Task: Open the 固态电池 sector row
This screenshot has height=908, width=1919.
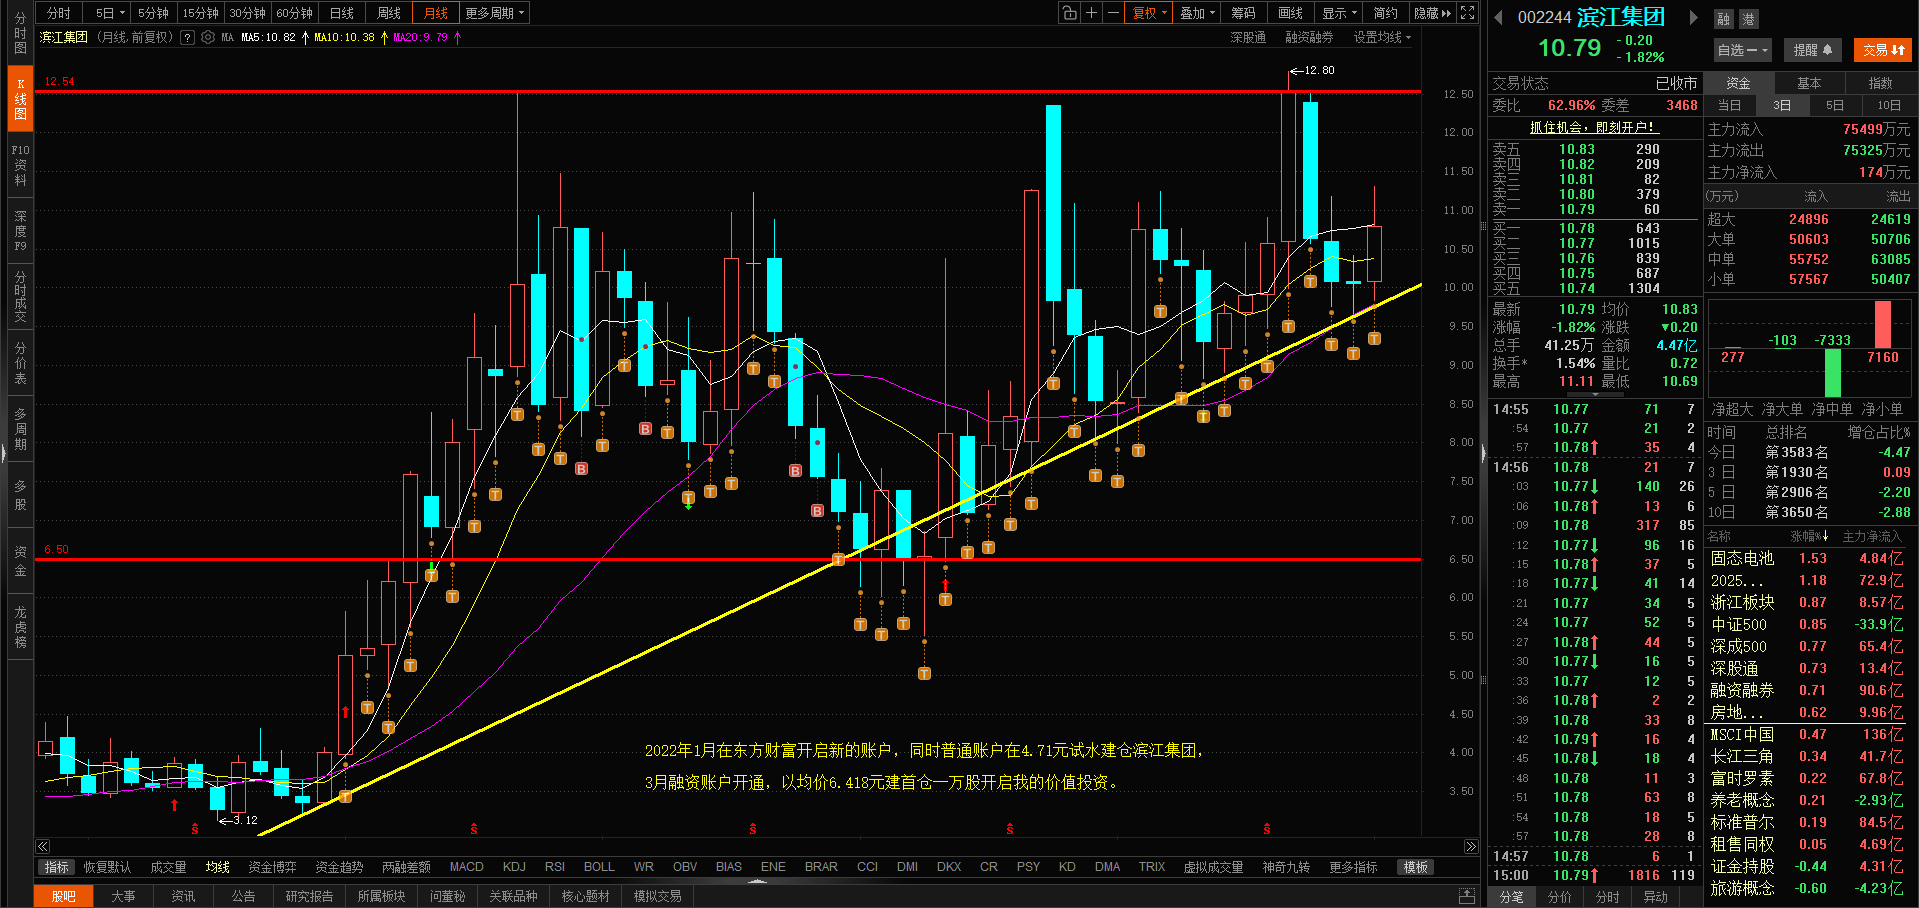Action: coord(1807,559)
